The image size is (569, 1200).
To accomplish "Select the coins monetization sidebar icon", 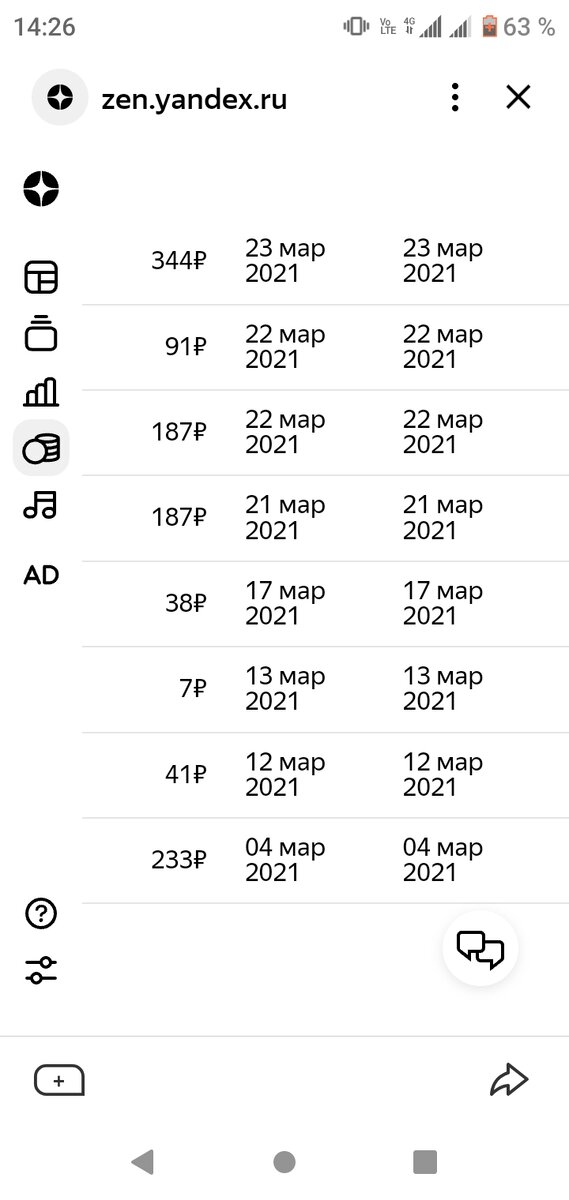I will (x=41, y=448).
